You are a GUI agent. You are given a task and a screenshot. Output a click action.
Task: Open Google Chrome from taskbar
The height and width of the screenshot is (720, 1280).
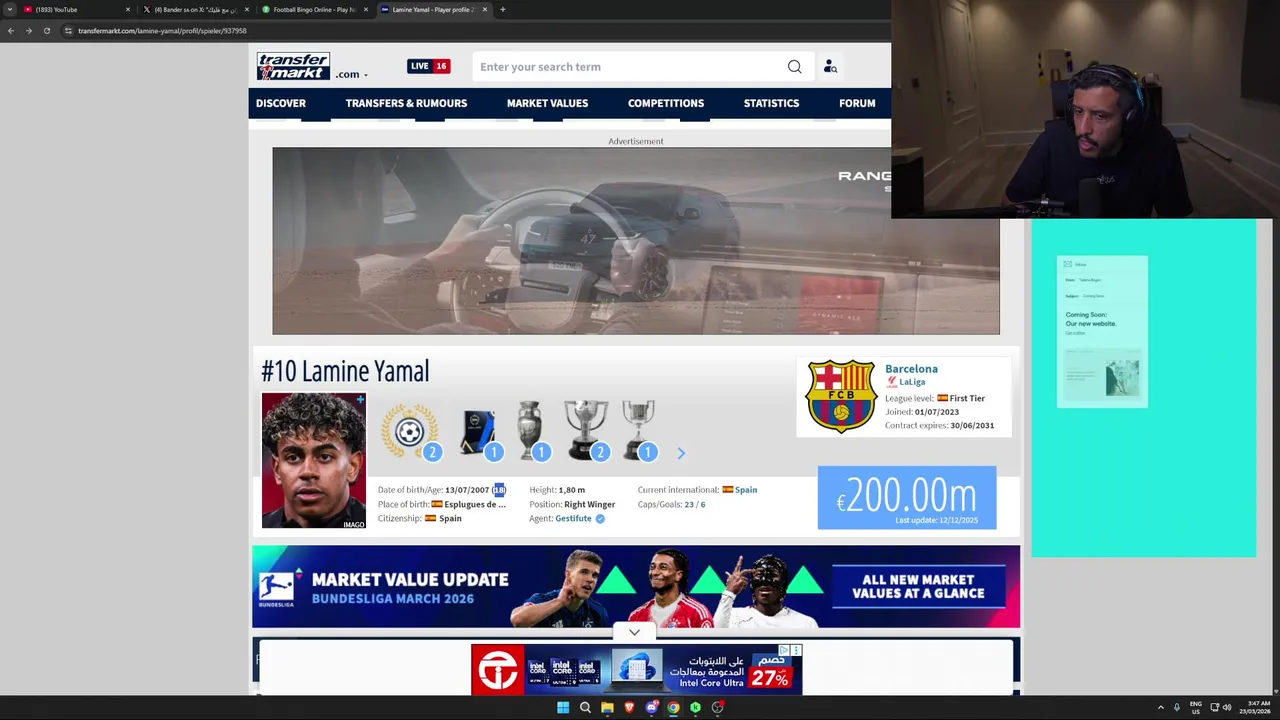[673, 707]
